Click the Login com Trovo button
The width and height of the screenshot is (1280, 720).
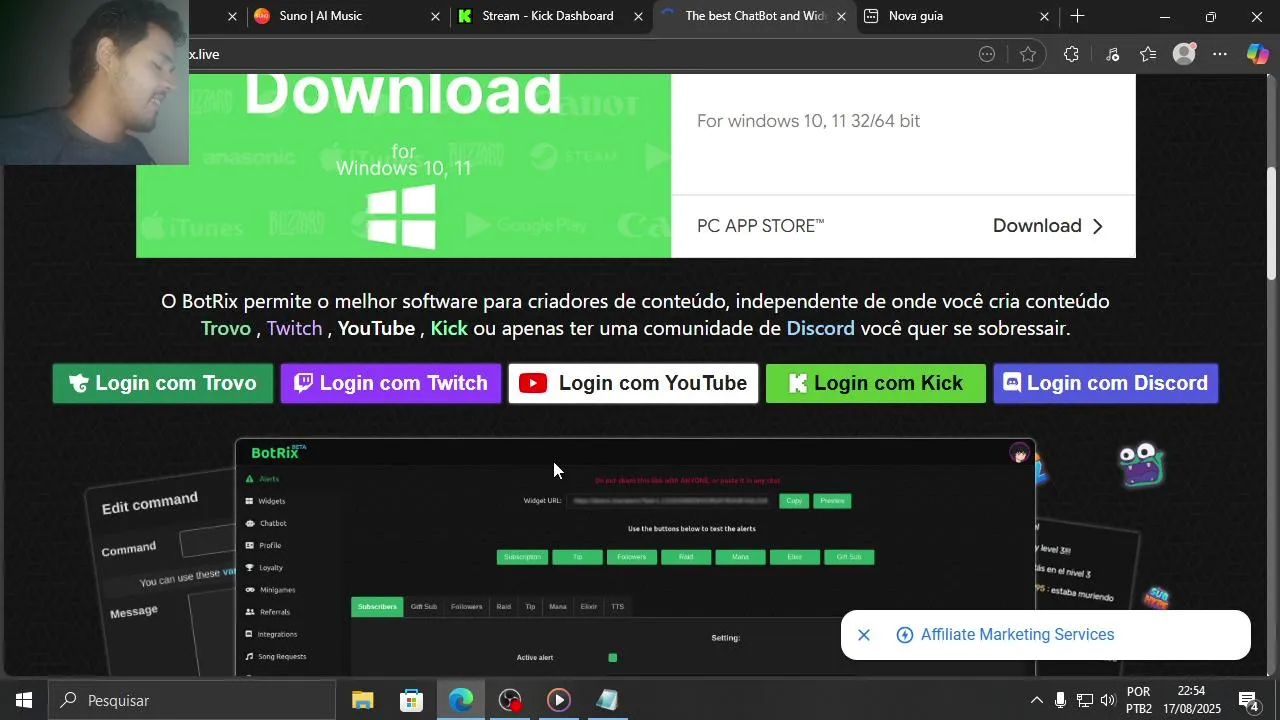pyautogui.click(x=163, y=383)
